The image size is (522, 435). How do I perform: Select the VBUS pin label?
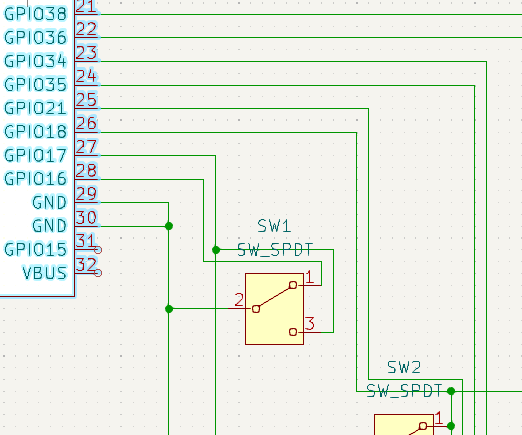pos(45,273)
